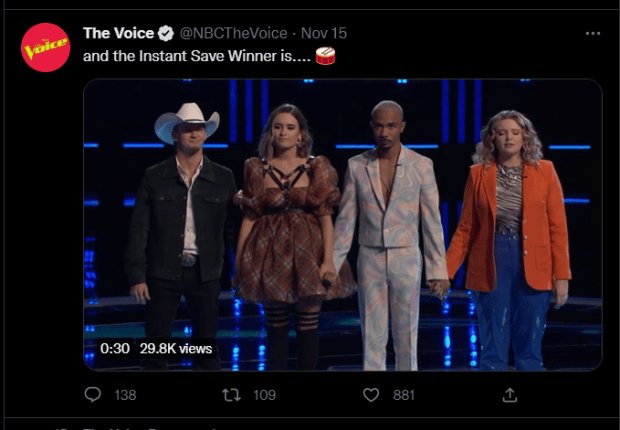Open the share icon menu
Screen dimensions: 620x430
pos(509,395)
